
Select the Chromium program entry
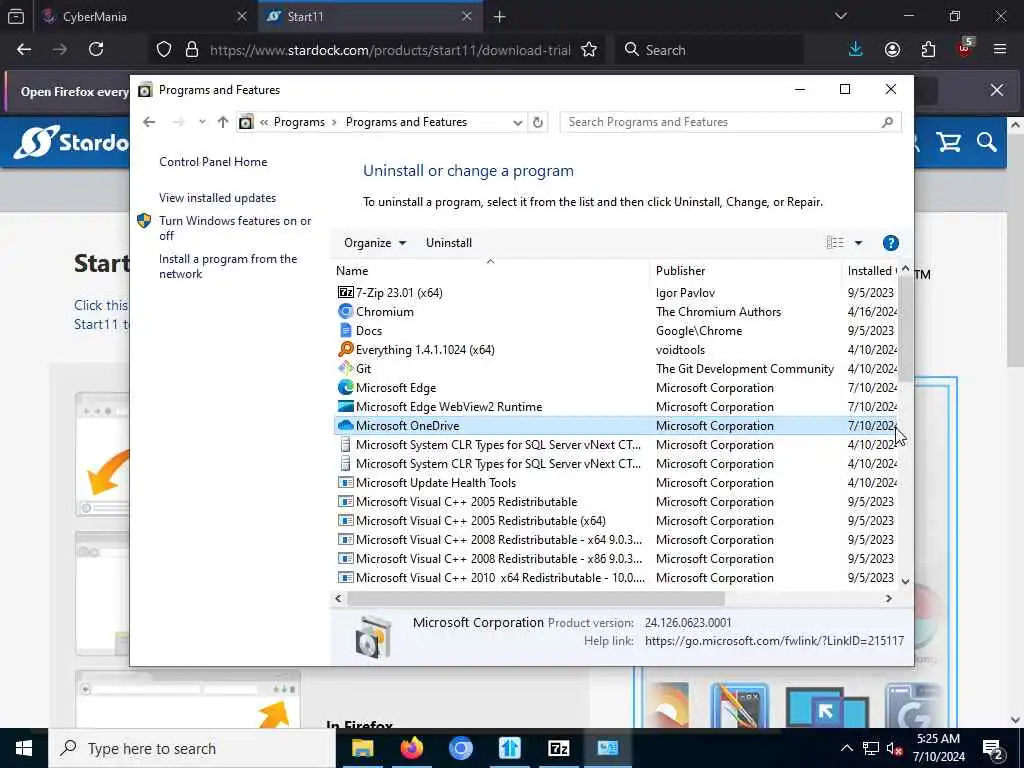point(614,312)
